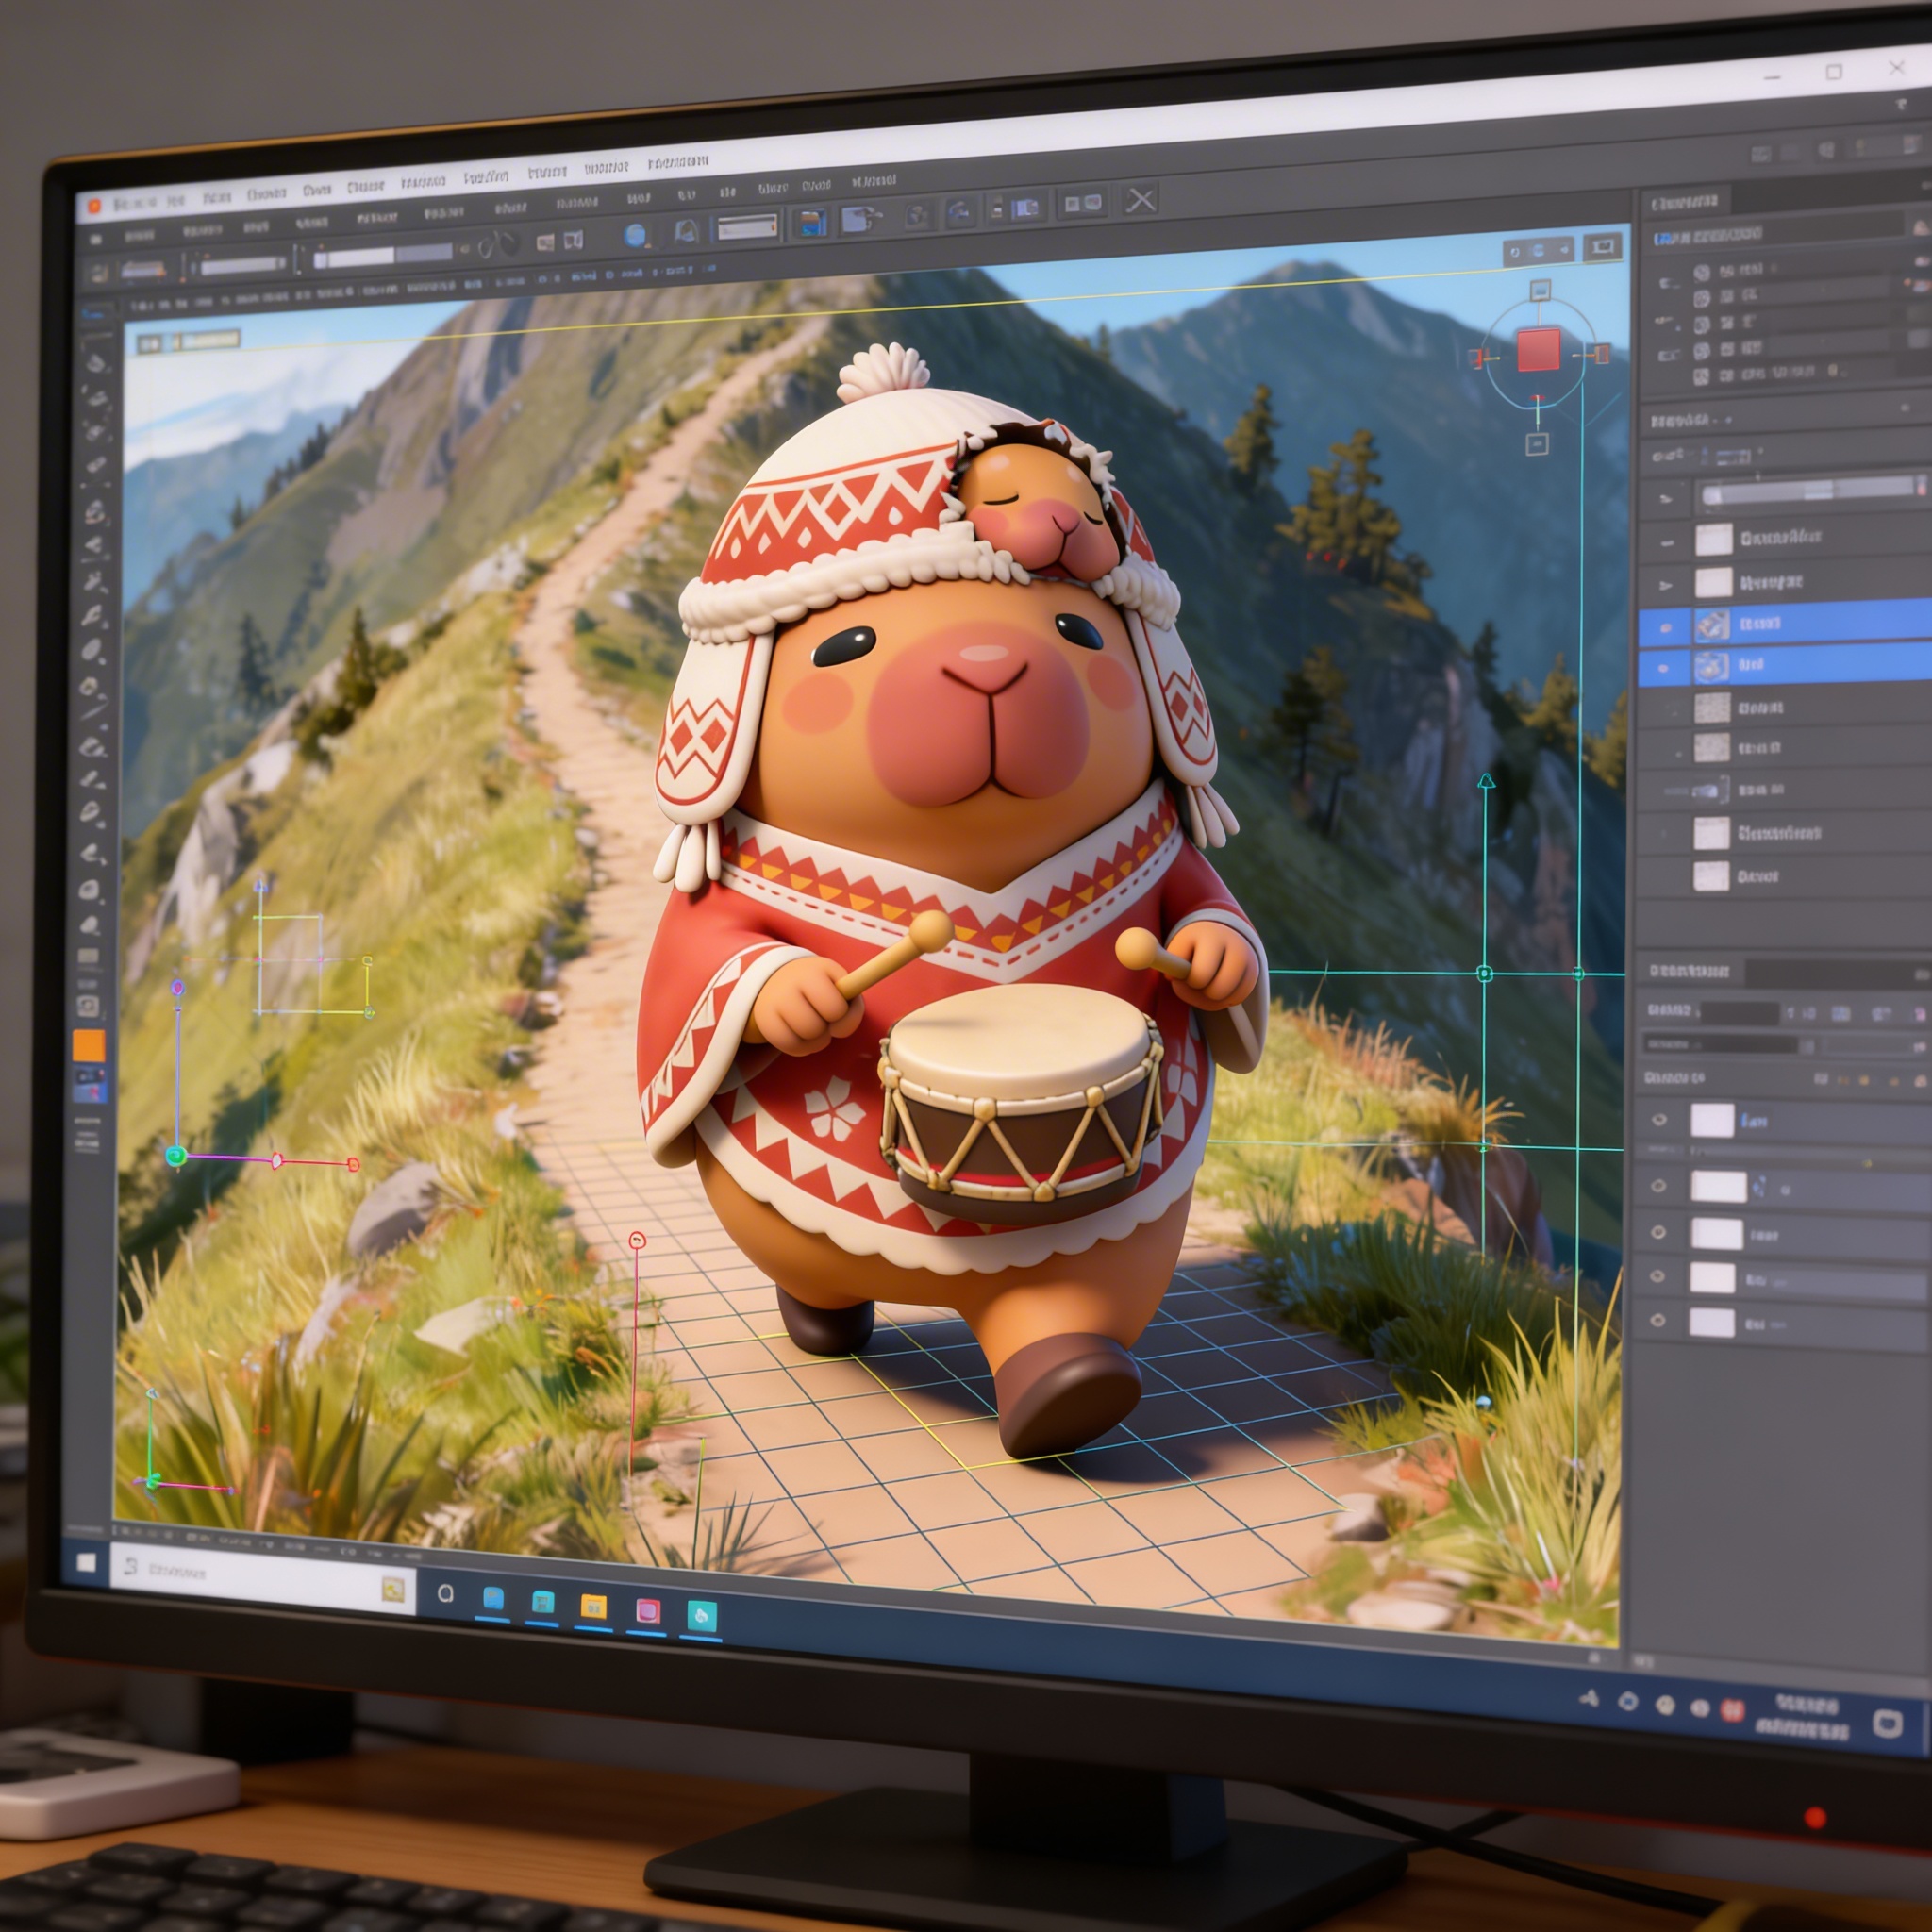The width and height of the screenshot is (1932, 1932).
Task: Click the pink app icon in the taskbar
Action: (648, 1611)
